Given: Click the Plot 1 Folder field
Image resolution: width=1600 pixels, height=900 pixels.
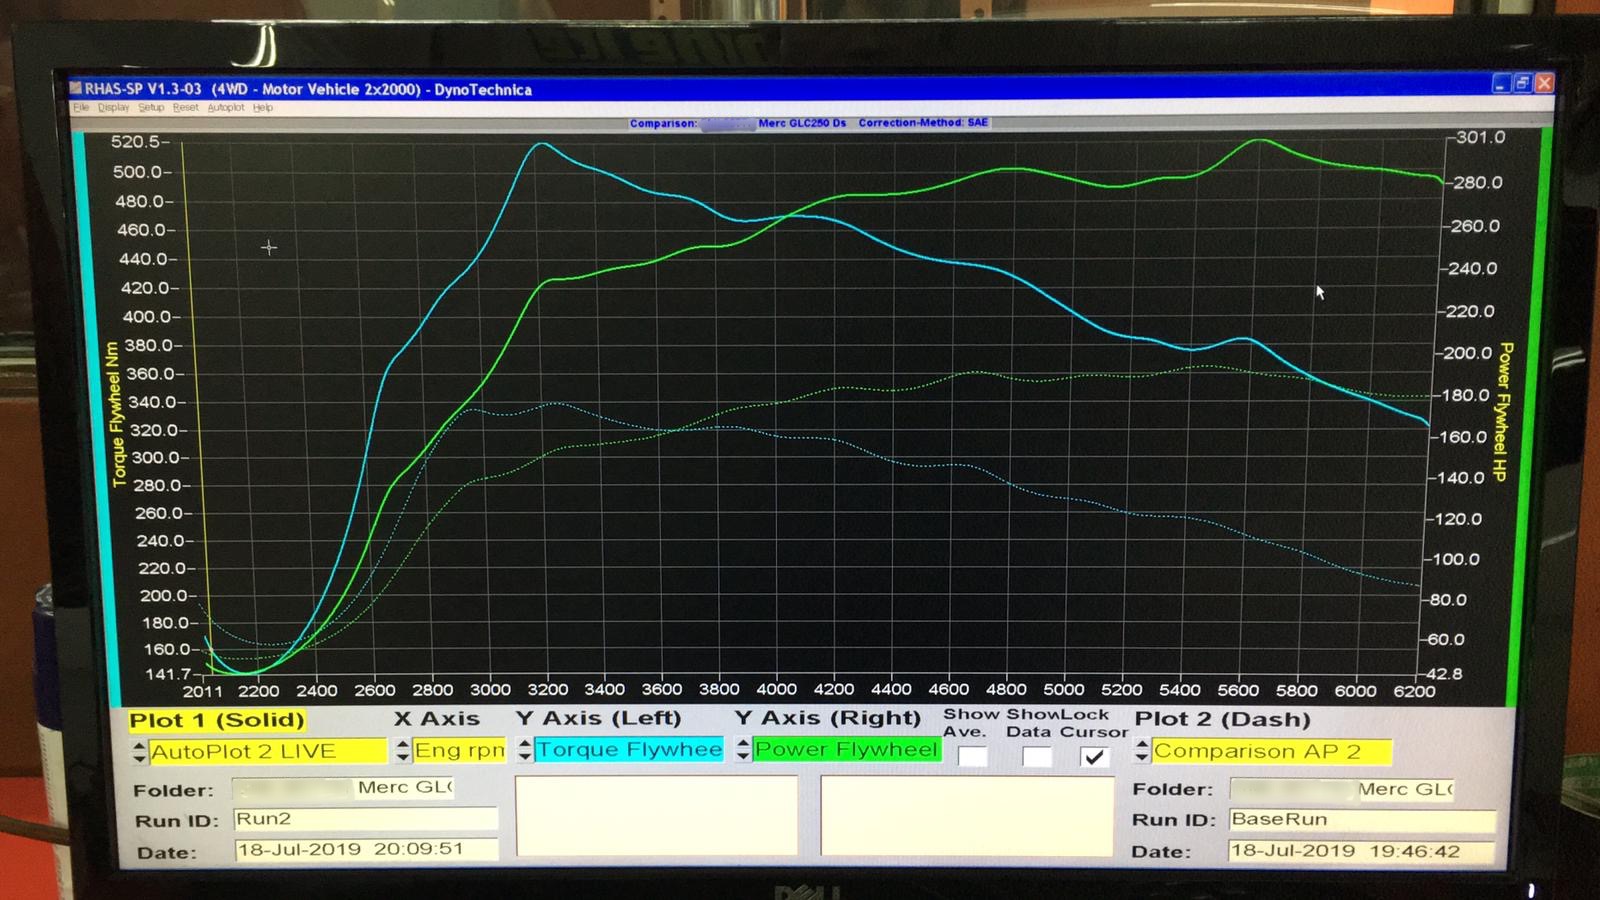Looking at the screenshot, I should [343, 788].
